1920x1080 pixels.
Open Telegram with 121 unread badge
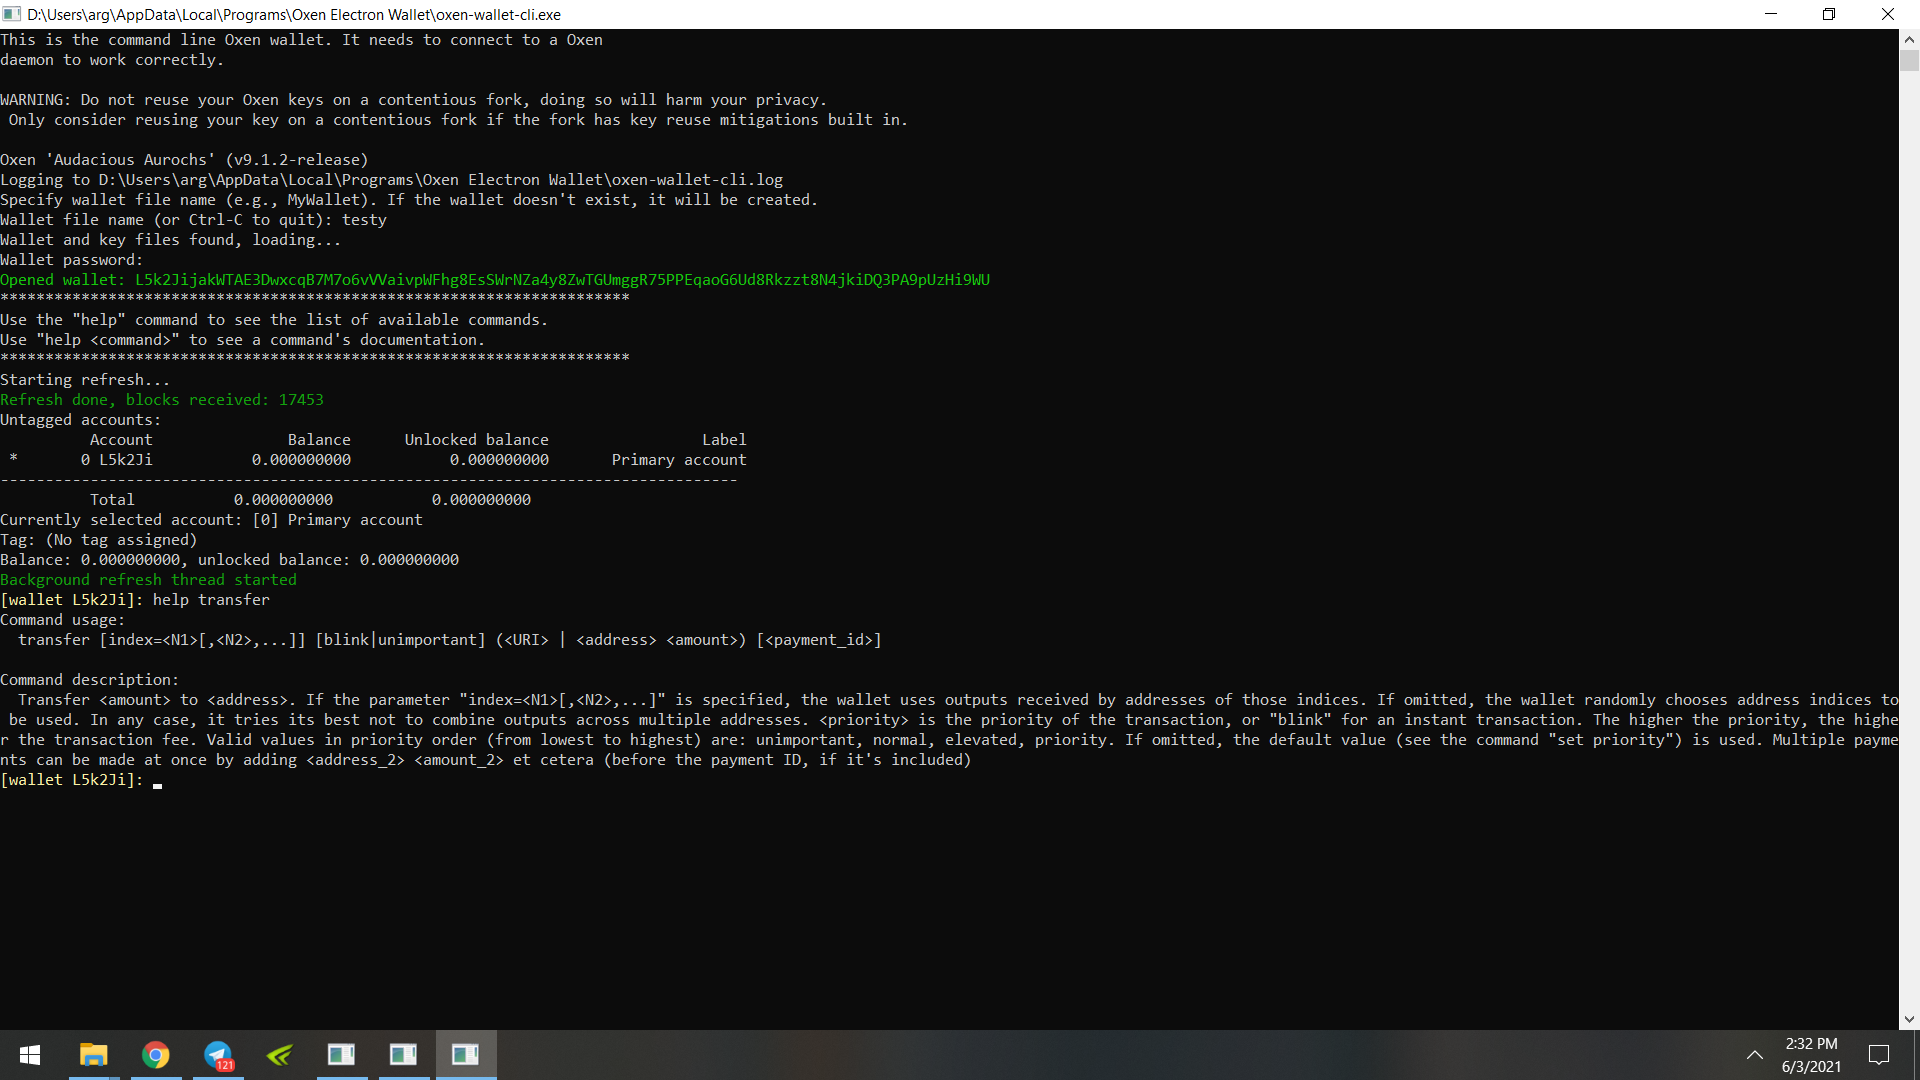point(218,1055)
